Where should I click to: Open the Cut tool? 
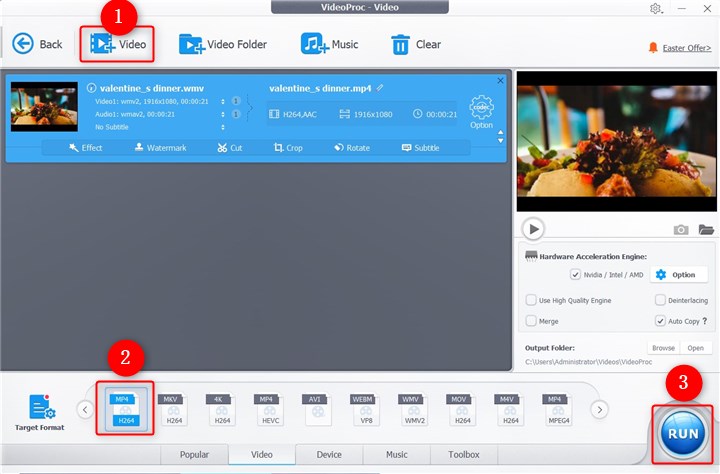click(x=230, y=147)
